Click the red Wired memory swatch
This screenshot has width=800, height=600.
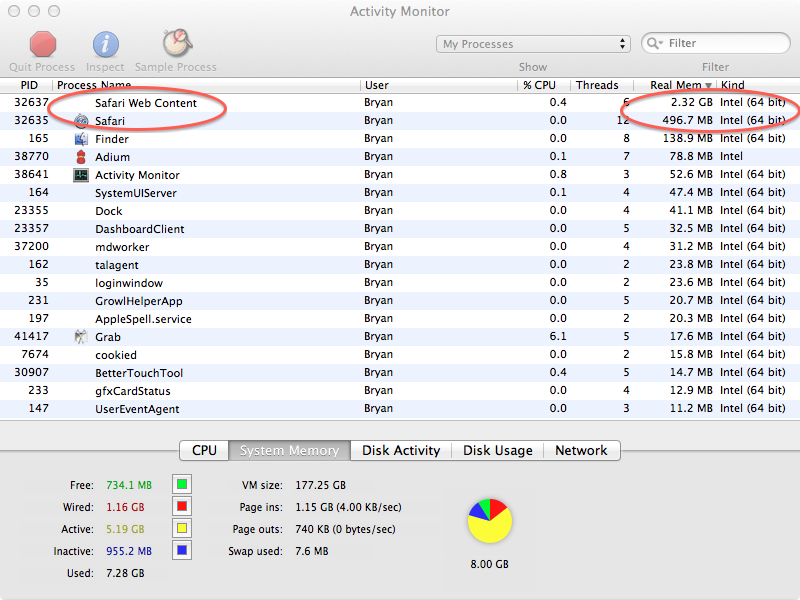pos(182,507)
